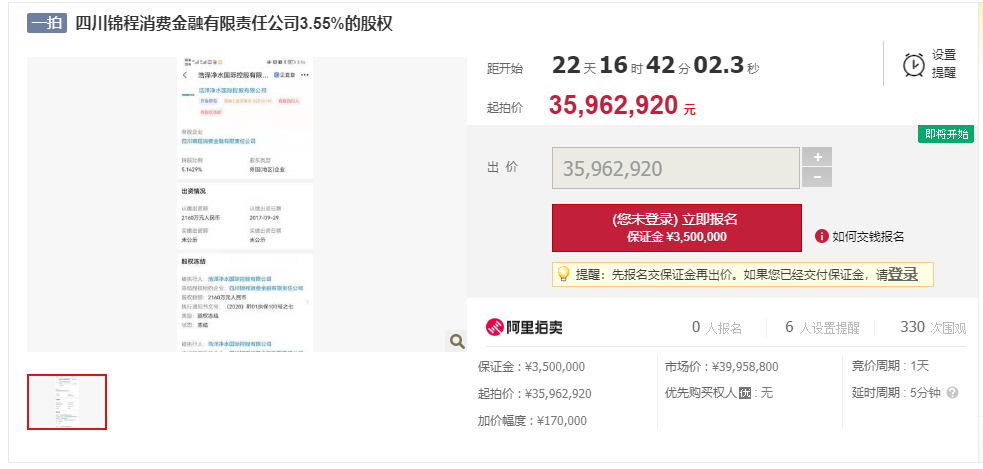Screen dimensions: 983x469
Task: Click the red 立即报名 button
Action: (676, 228)
